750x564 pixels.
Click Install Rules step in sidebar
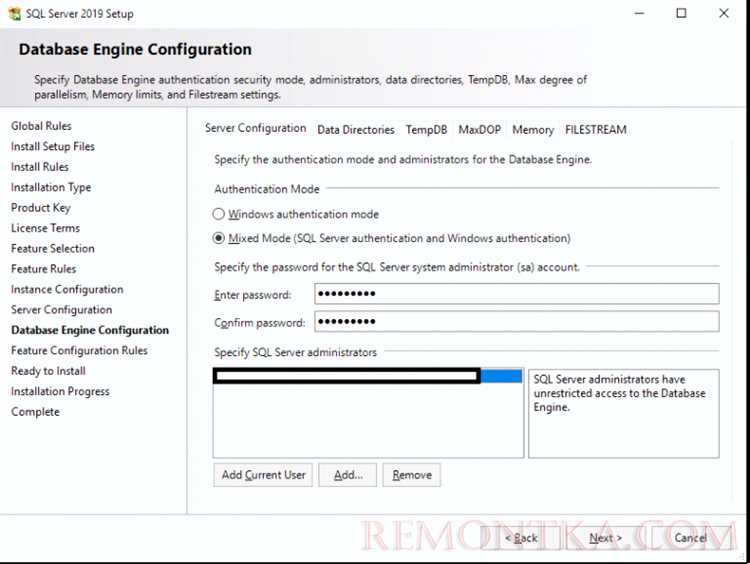pos(40,167)
